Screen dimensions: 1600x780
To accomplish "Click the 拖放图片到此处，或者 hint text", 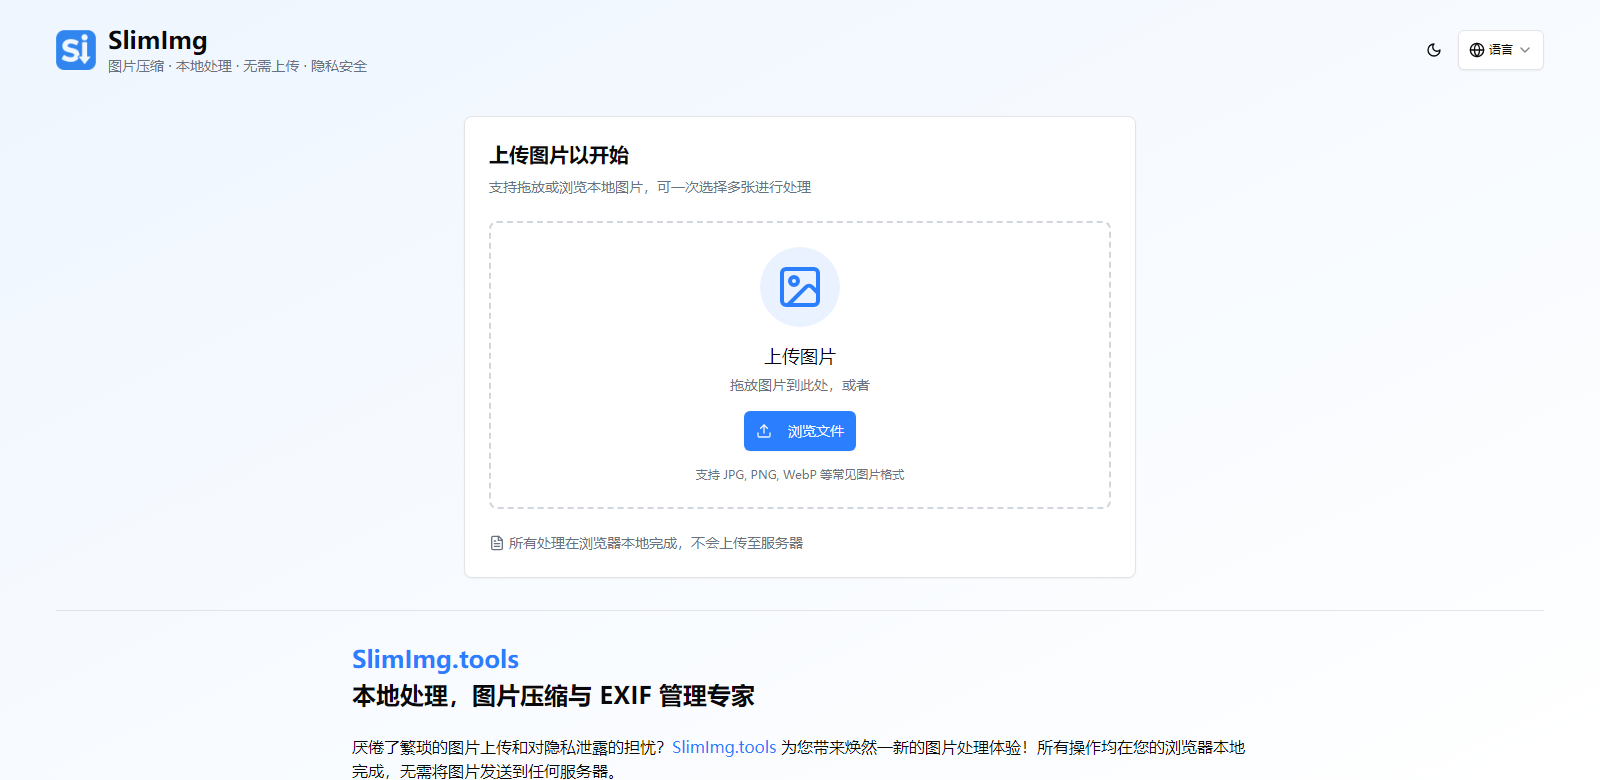I will pos(800,385).
